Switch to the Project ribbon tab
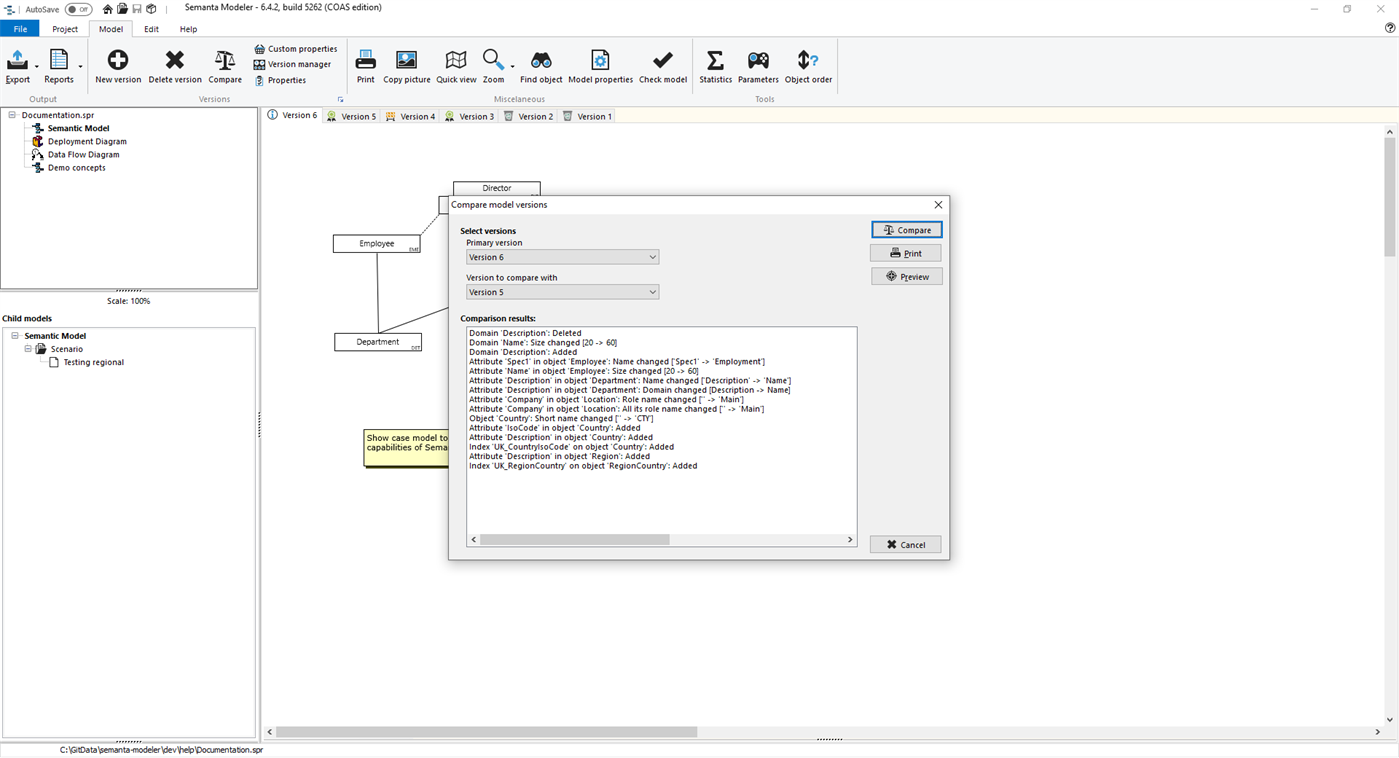Screen dimensions: 1399x758 [65, 29]
